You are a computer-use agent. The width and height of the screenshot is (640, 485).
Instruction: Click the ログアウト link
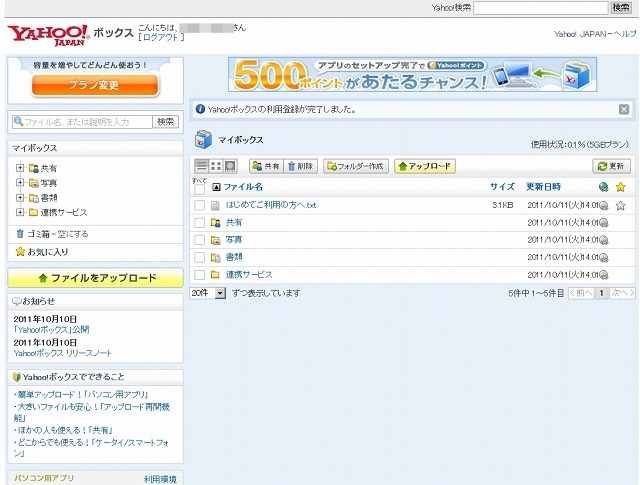pyautogui.click(x=161, y=37)
